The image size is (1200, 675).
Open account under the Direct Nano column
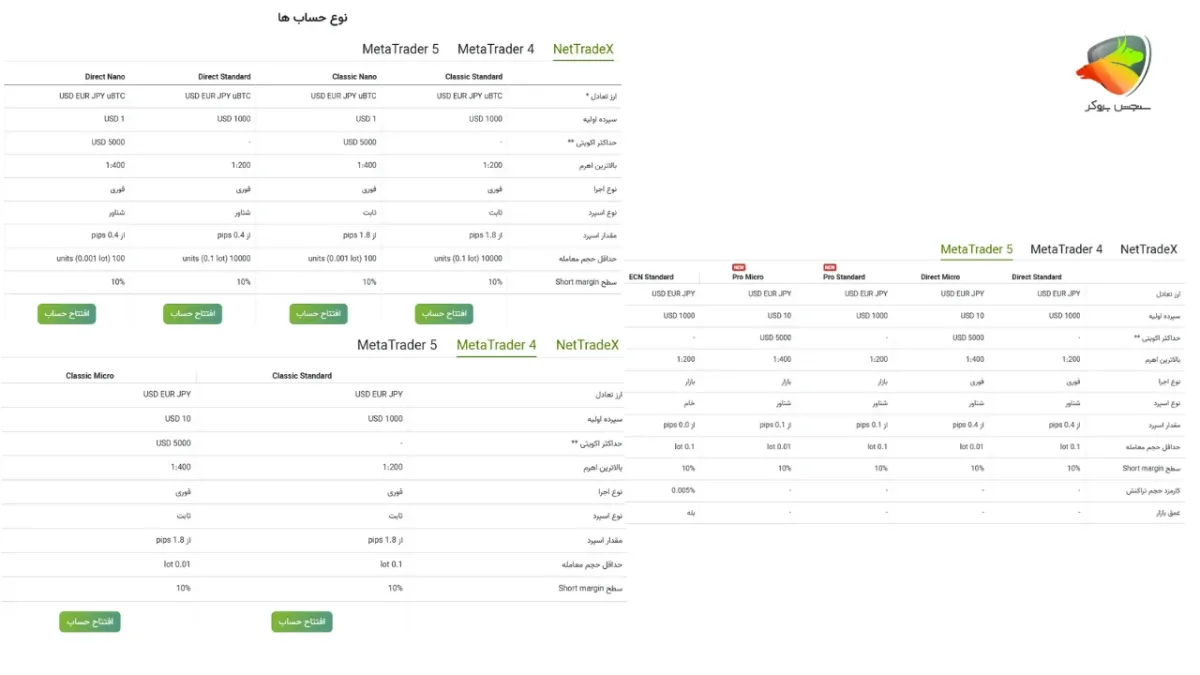click(67, 314)
